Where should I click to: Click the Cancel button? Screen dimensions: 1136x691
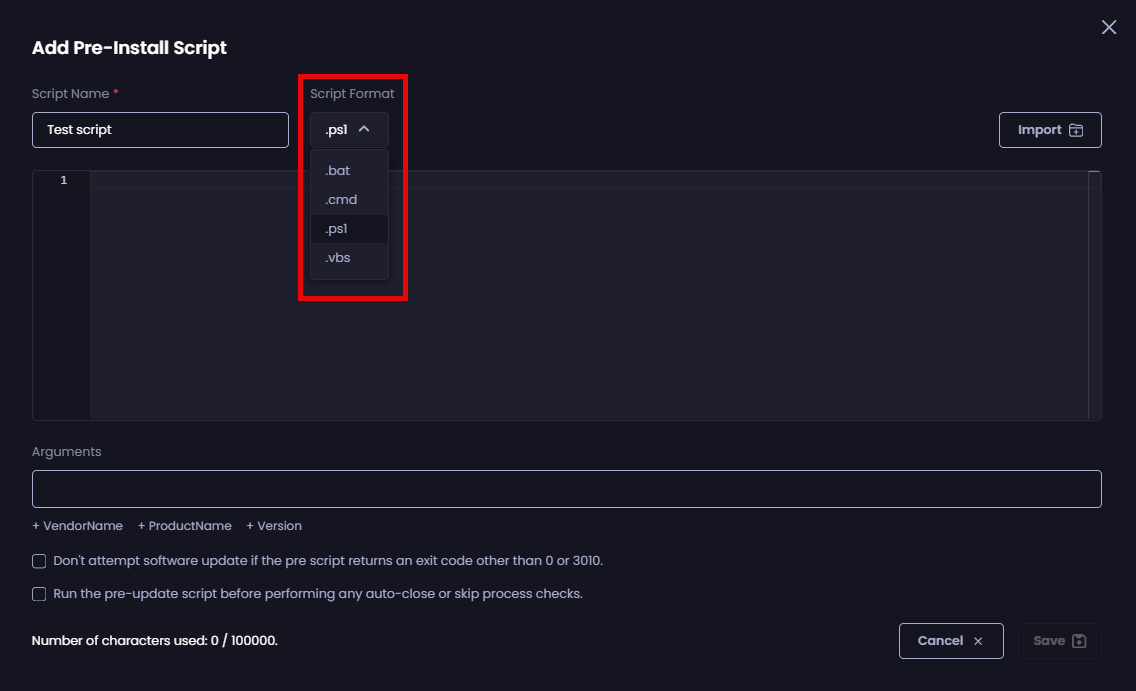[951, 641]
